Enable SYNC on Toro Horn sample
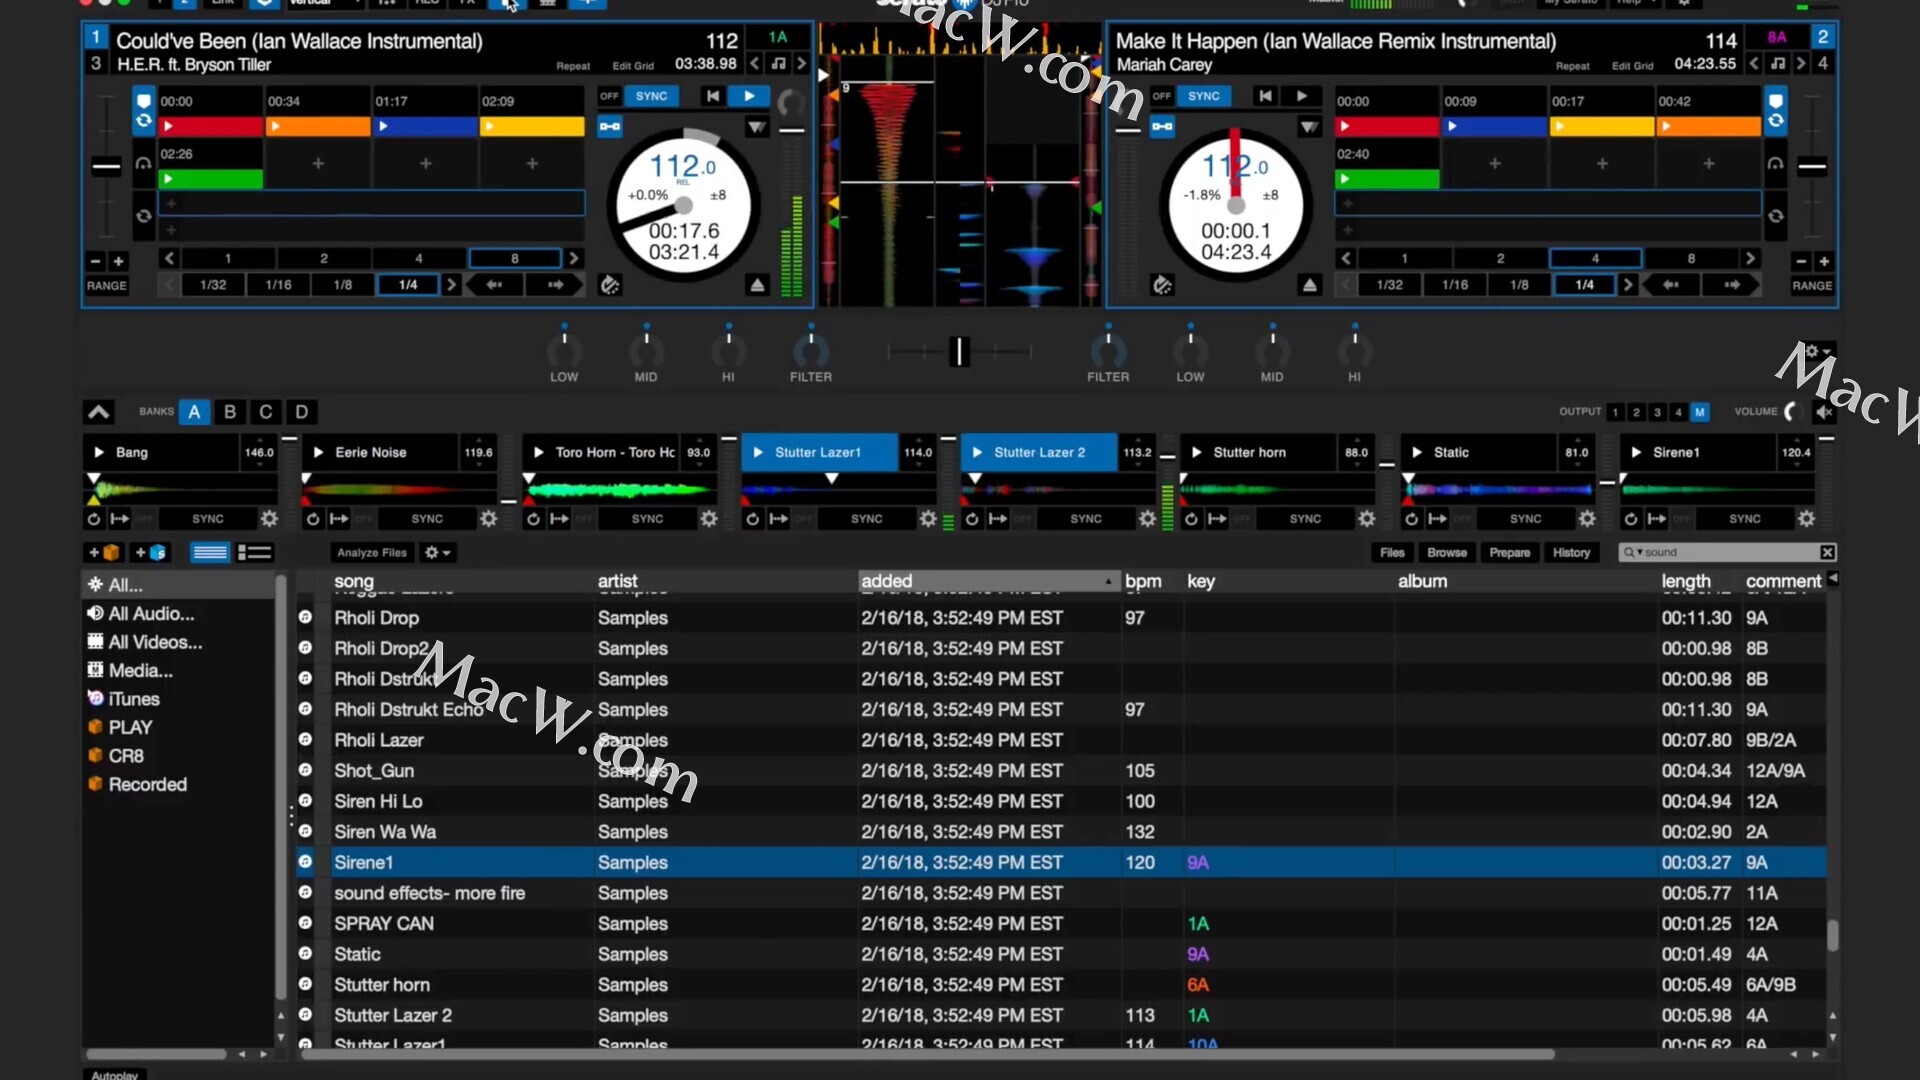The width and height of the screenshot is (1920, 1080). click(x=648, y=519)
